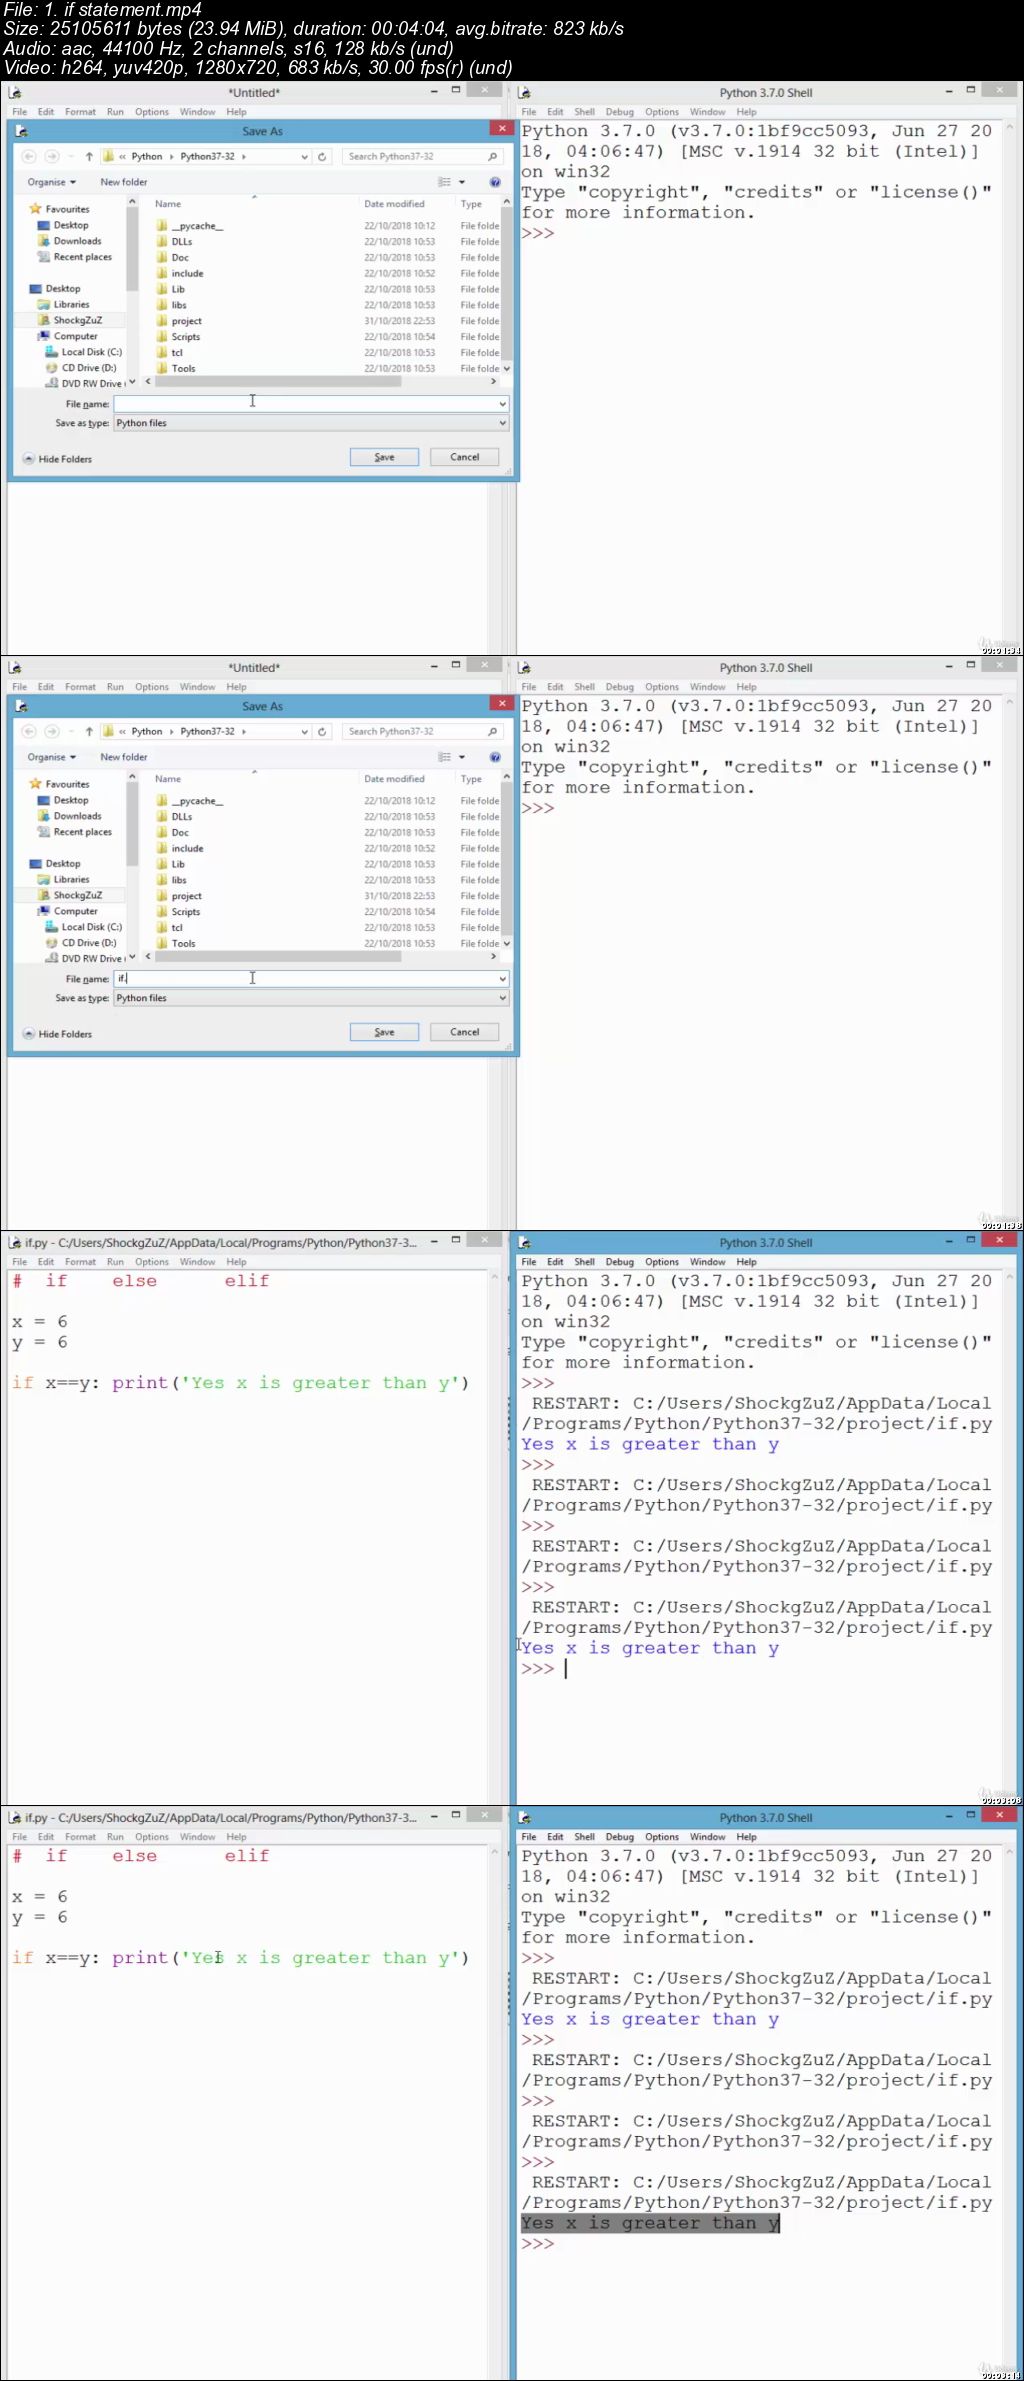Click Libraries in the second frame's sidebar
Image resolution: width=1024 pixels, height=2381 pixels.
[x=70, y=880]
